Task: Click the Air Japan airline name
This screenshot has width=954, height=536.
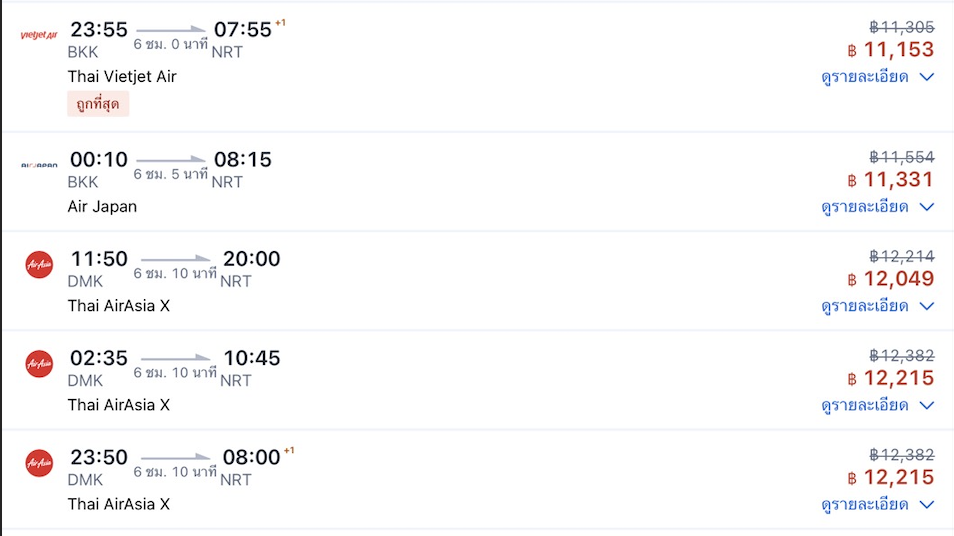Action: tap(102, 207)
